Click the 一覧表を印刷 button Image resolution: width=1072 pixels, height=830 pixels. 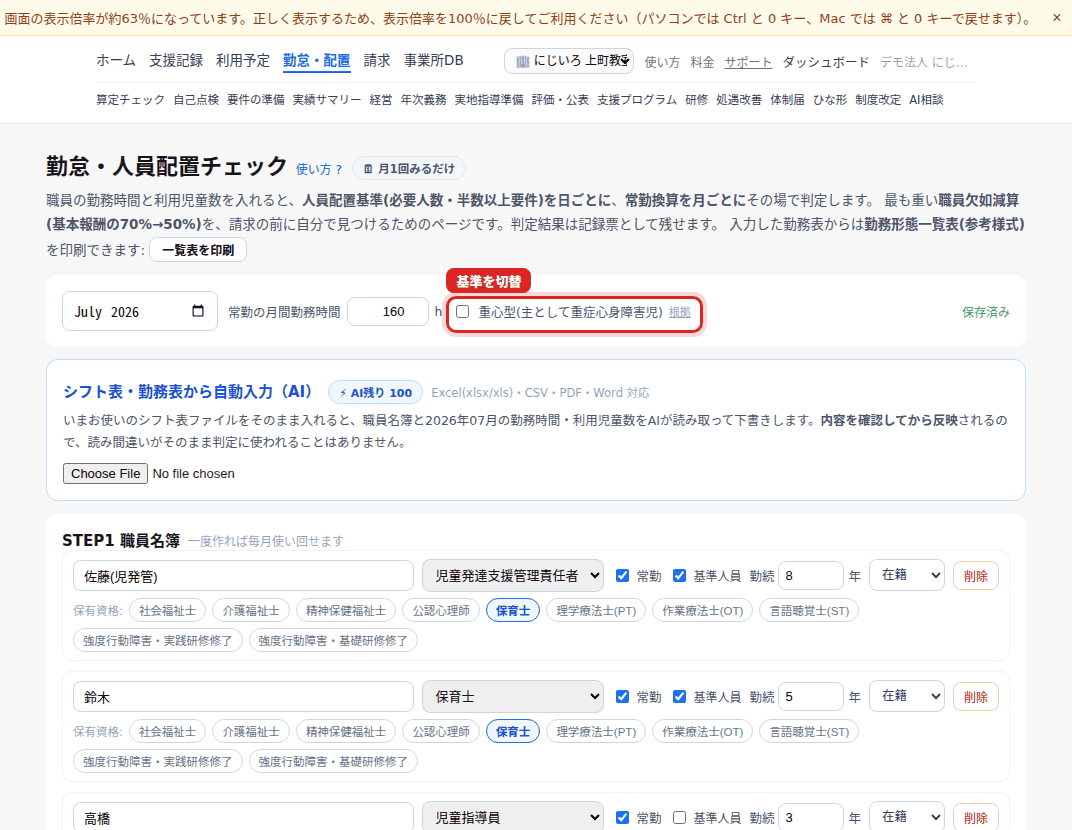tap(198, 250)
